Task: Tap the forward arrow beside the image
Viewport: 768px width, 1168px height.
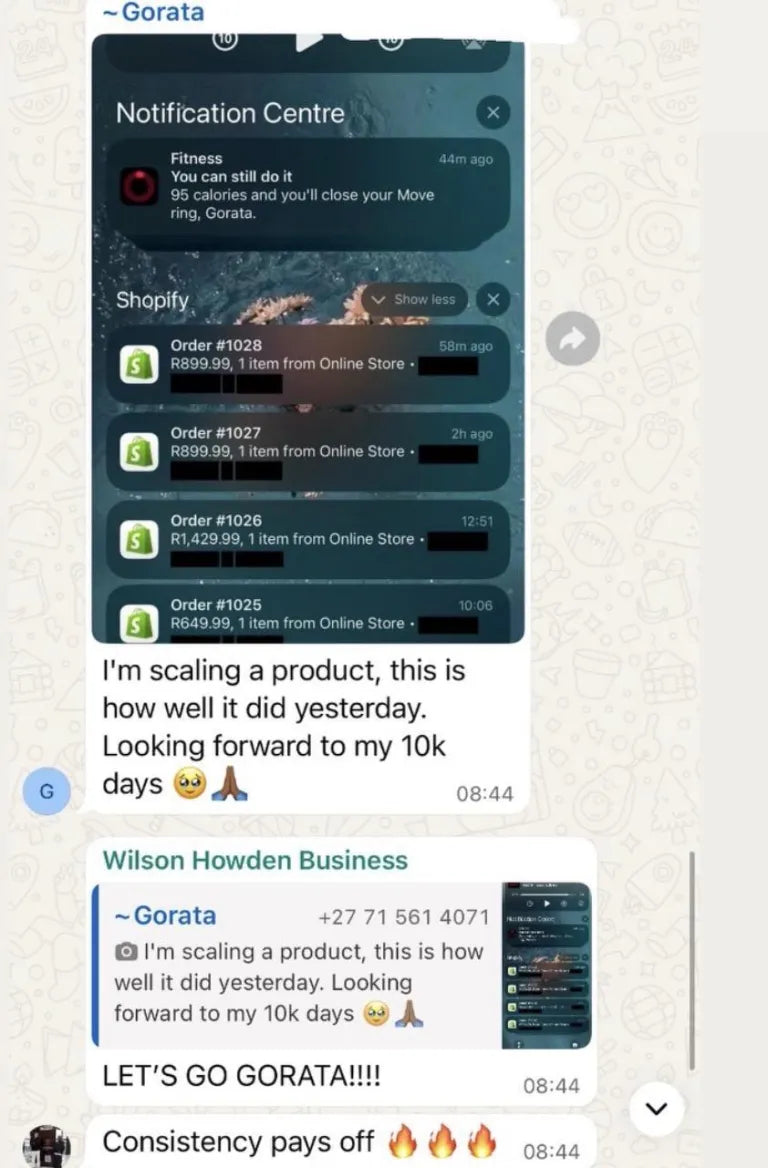Action: (572, 338)
